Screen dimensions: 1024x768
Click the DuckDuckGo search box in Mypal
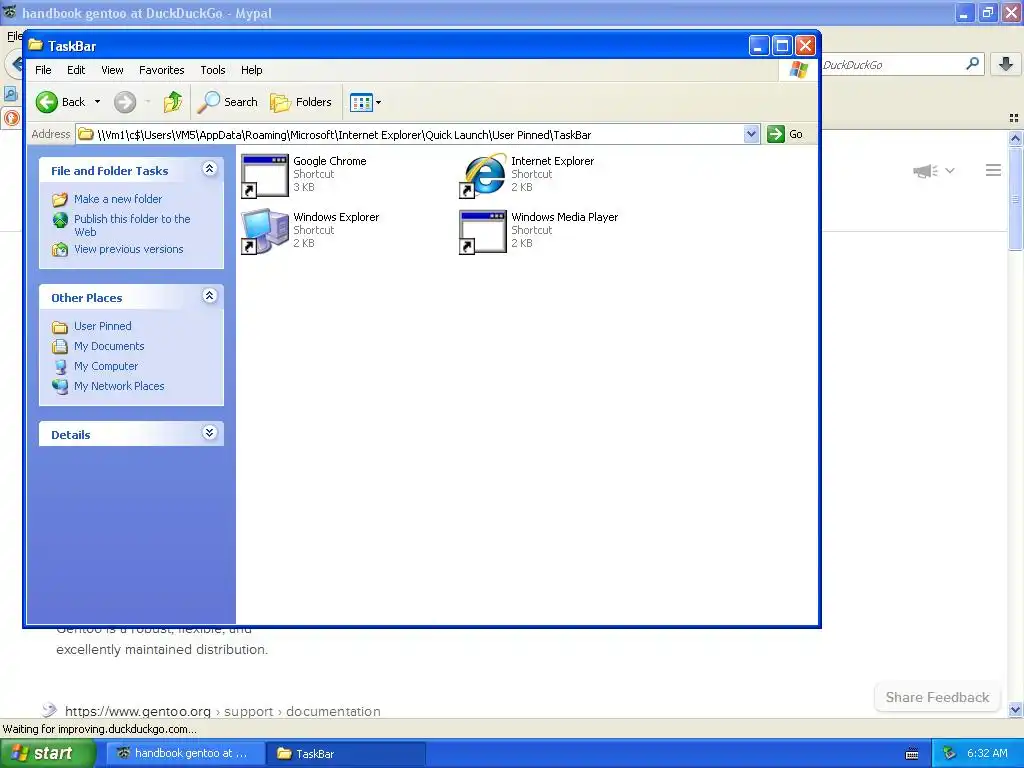pos(891,65)
